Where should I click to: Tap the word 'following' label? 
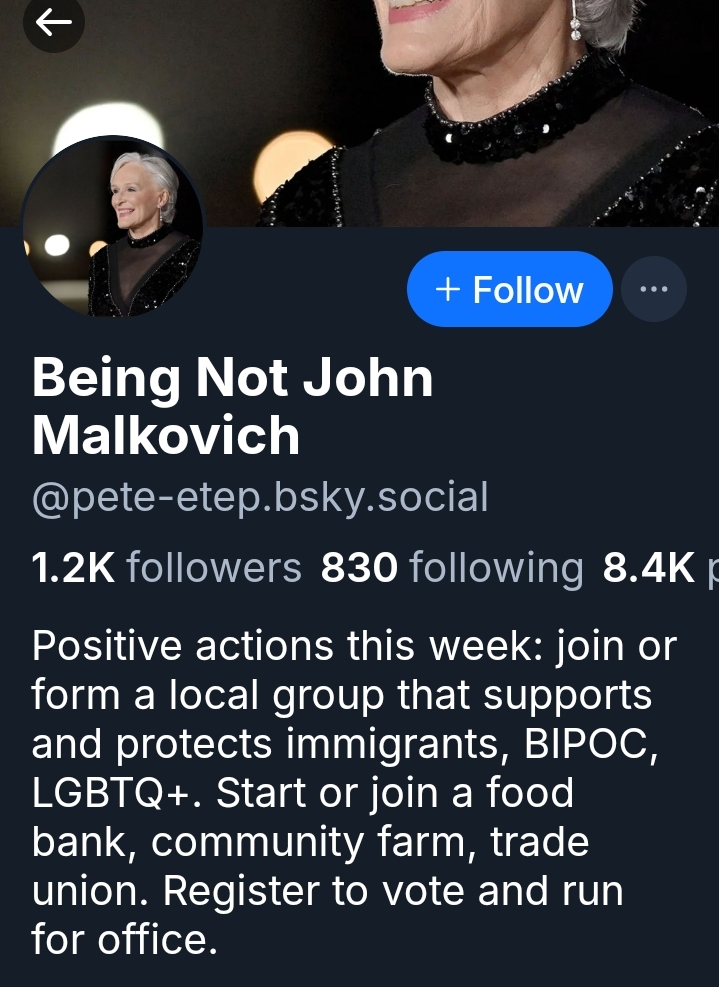point(496,568)
